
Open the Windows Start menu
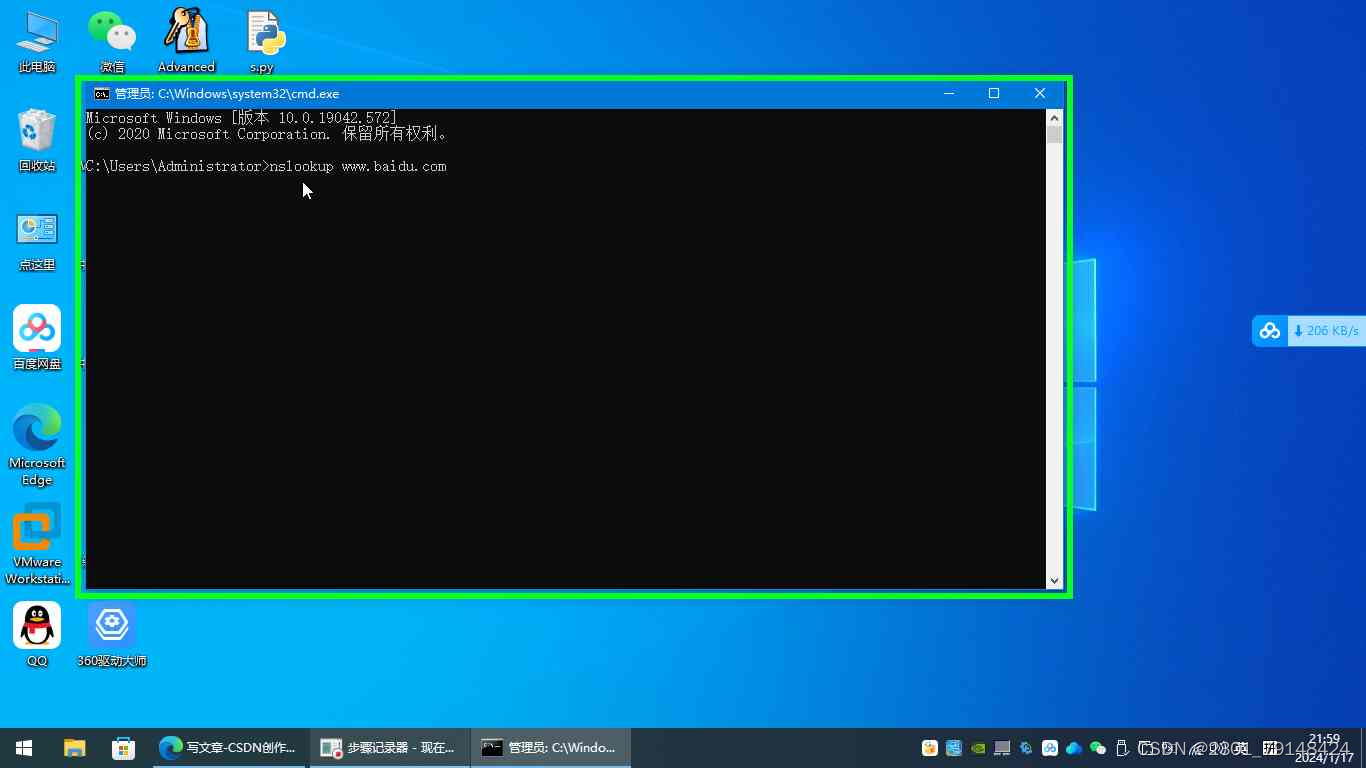tap(23, 747)
